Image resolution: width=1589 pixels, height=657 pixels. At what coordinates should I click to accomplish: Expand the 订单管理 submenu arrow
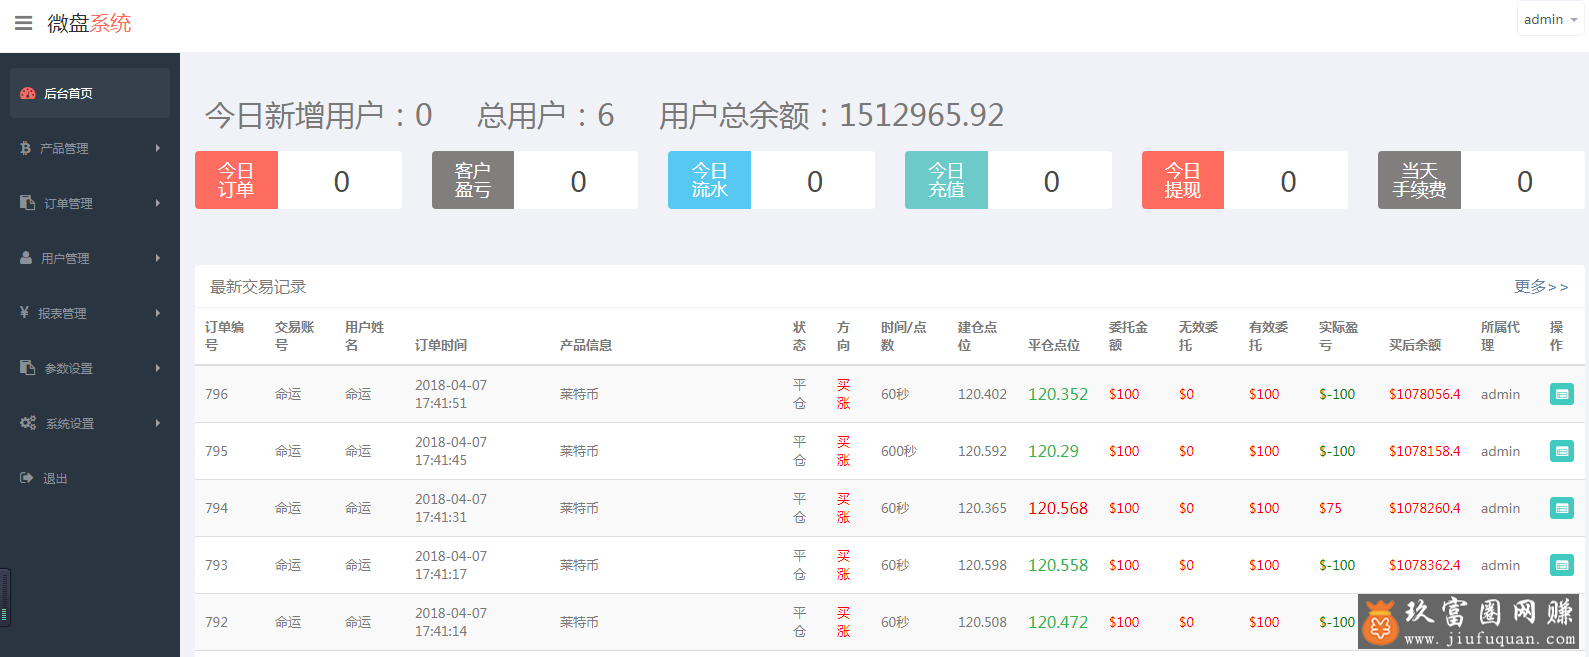pos(158,203)
